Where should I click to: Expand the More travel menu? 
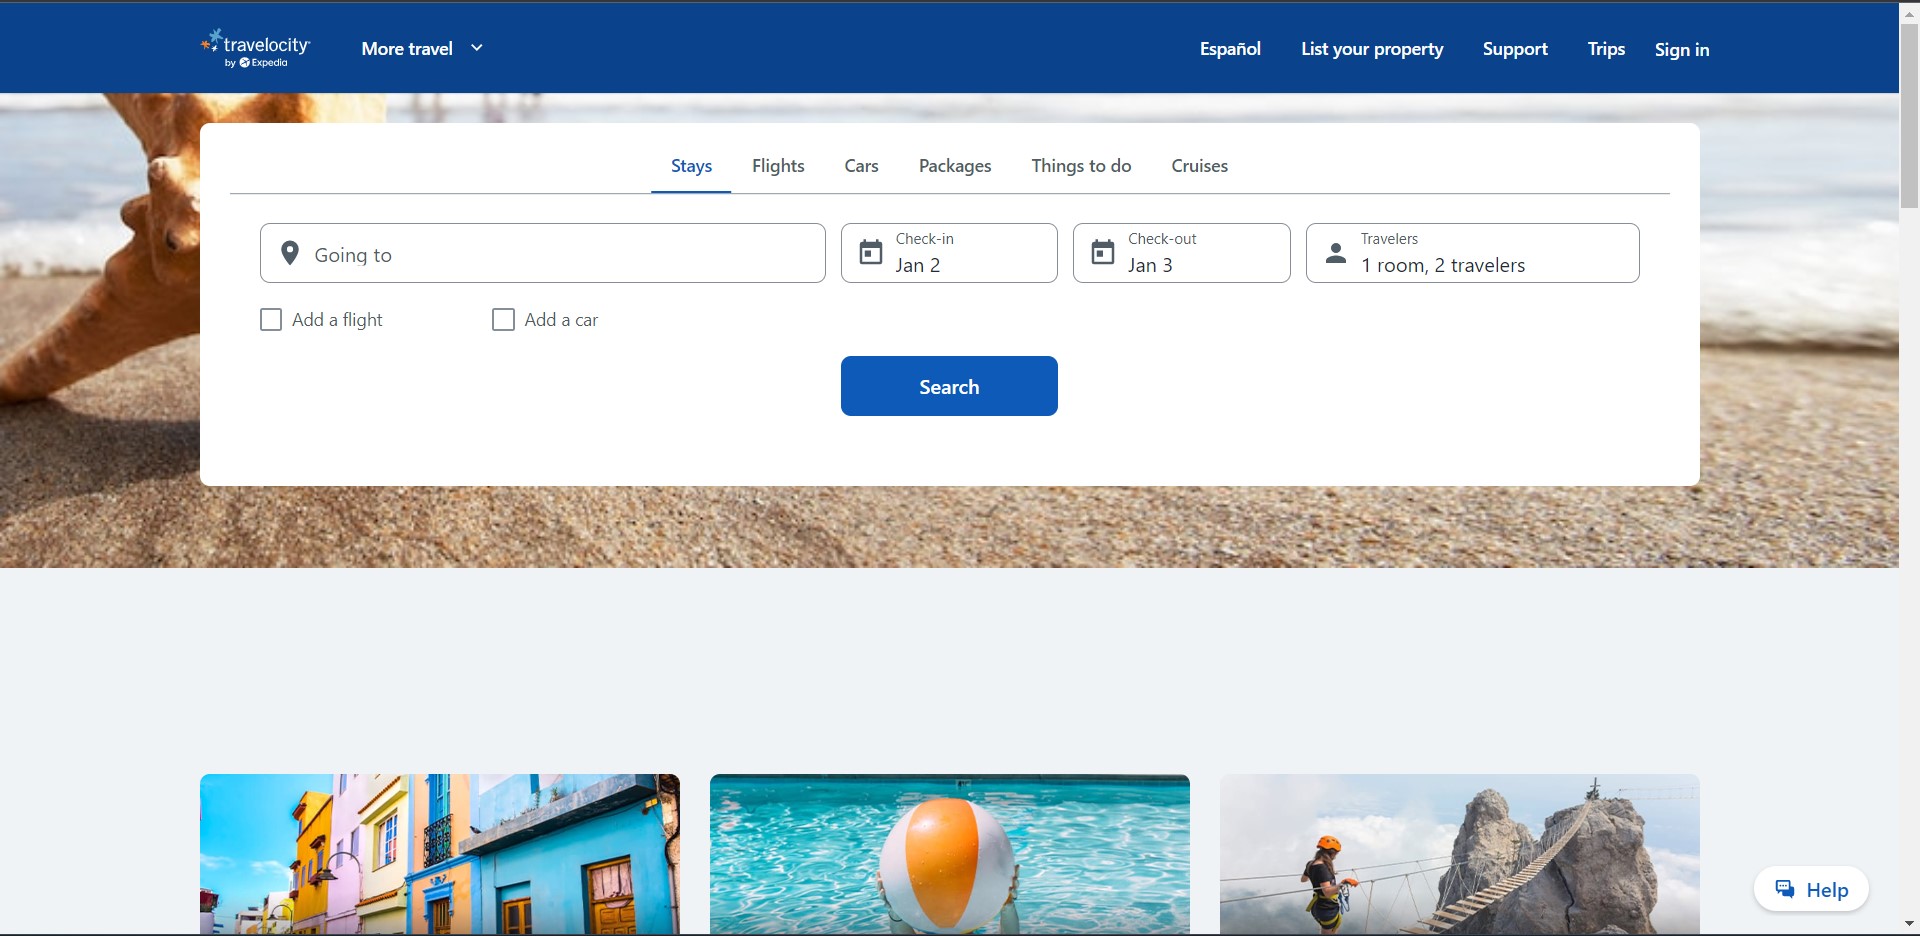[422, 49]
